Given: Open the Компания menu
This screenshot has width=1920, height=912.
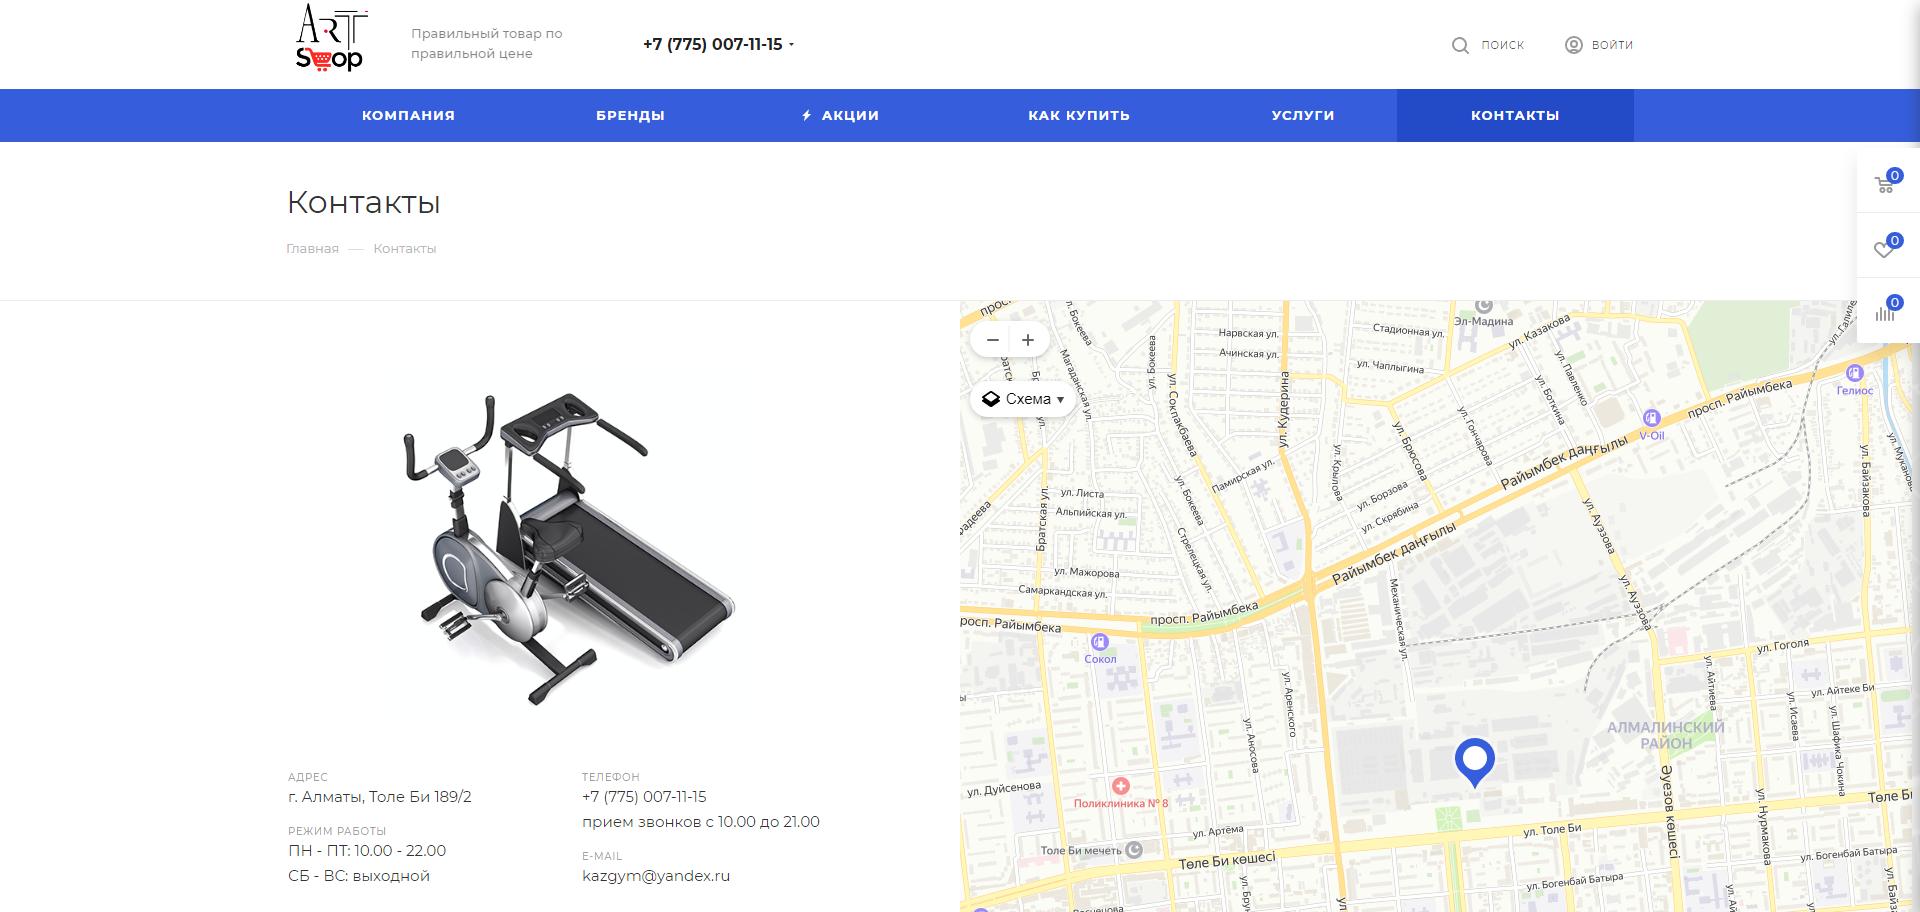Looking at the screenshot, I should (x=408, y=116).
